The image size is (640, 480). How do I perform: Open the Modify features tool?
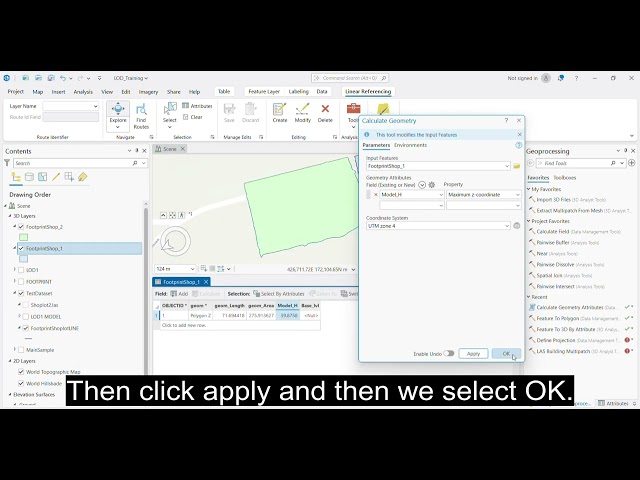pos(302,113)
